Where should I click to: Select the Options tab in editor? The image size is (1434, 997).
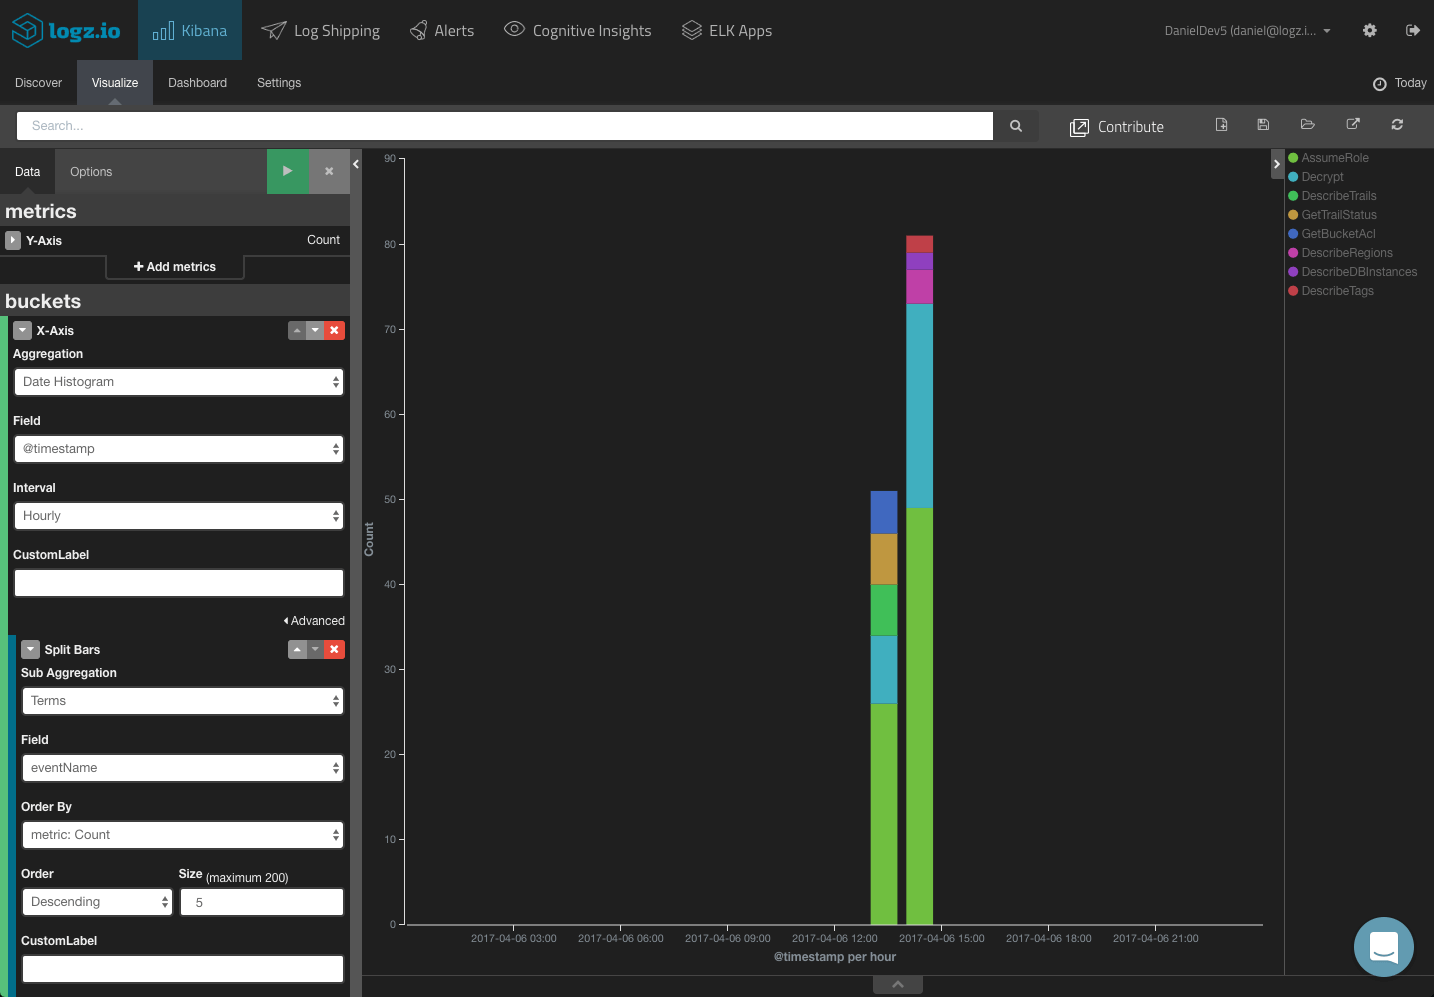pos(91,172)
